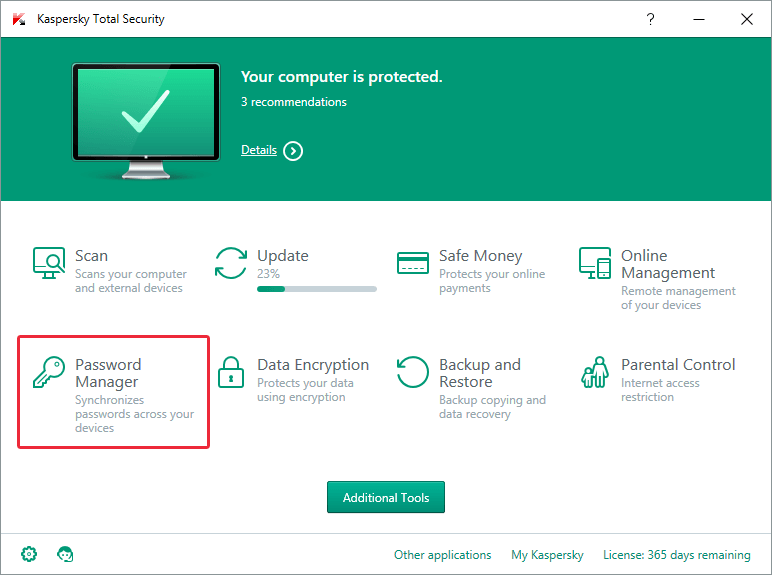Click the Scan monitor magnifier icon
This screenshot has width=772, height=575.
[x=49, y=263]
